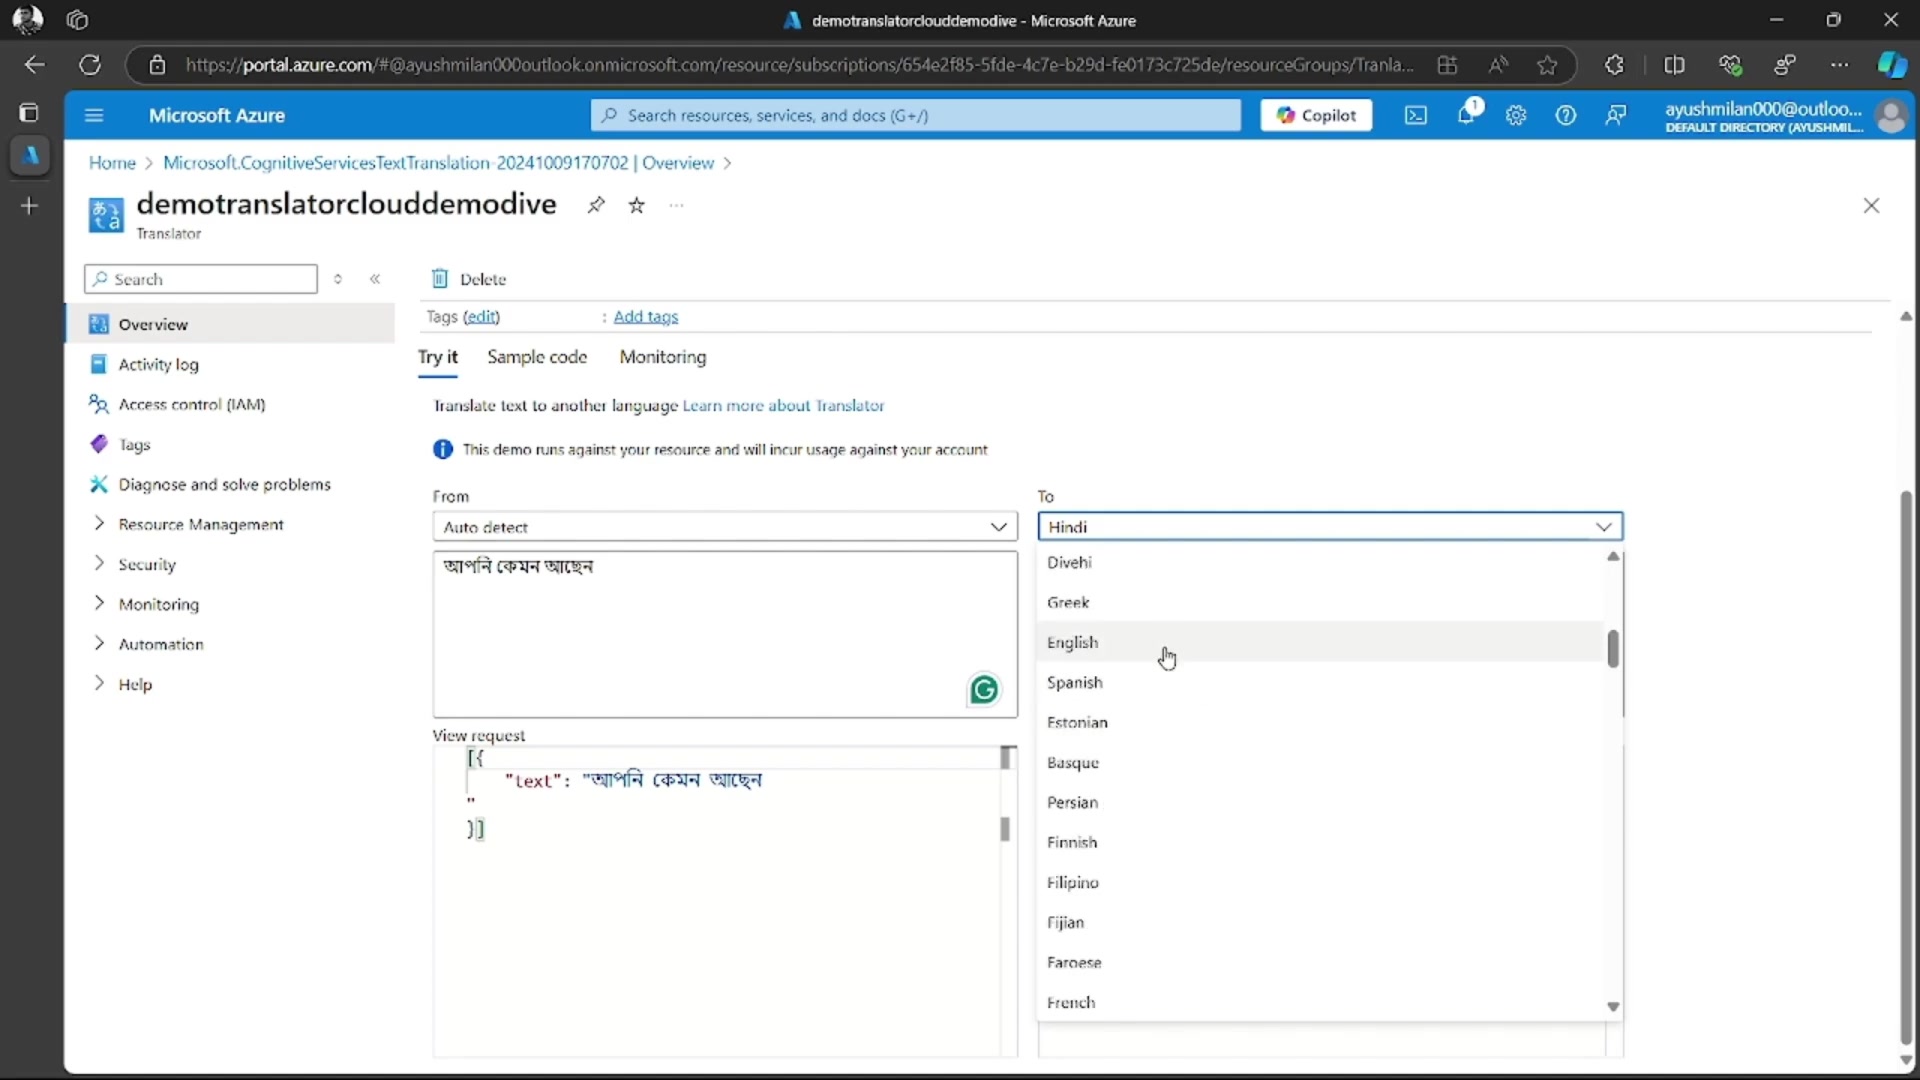This screenshot has height=1080, width=1920.
Task: Add demotranslatorclouddemodive to favorites star
Action: point(637,205)
